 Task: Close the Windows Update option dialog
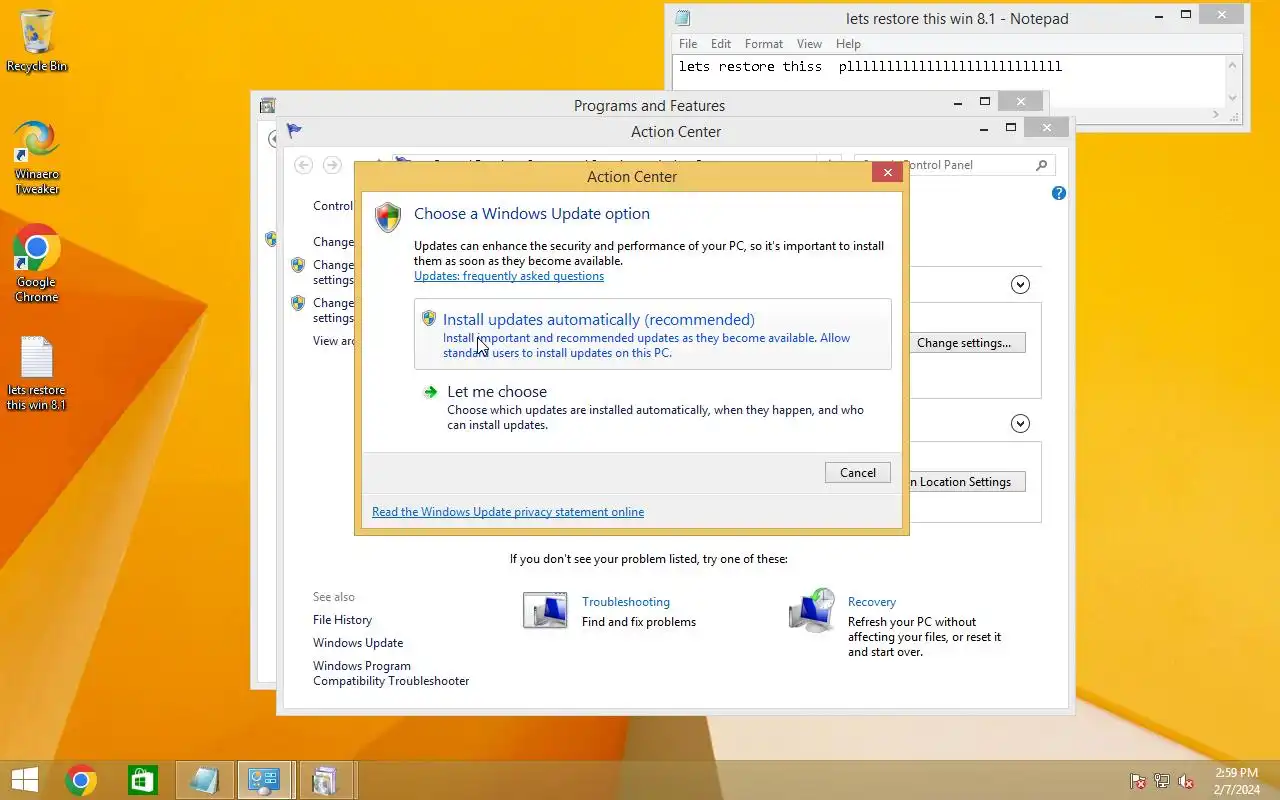(887, 173)
